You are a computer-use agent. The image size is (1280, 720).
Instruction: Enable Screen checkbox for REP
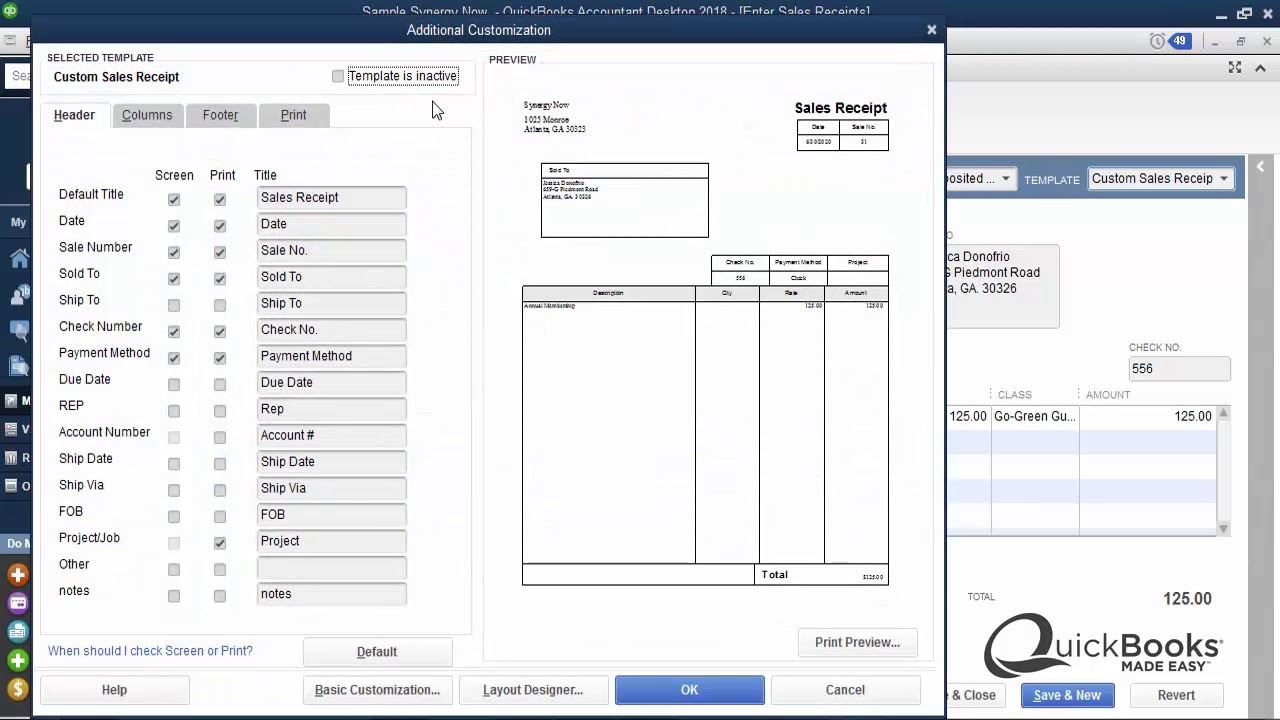pyautogui.click(x=174, y=411)
